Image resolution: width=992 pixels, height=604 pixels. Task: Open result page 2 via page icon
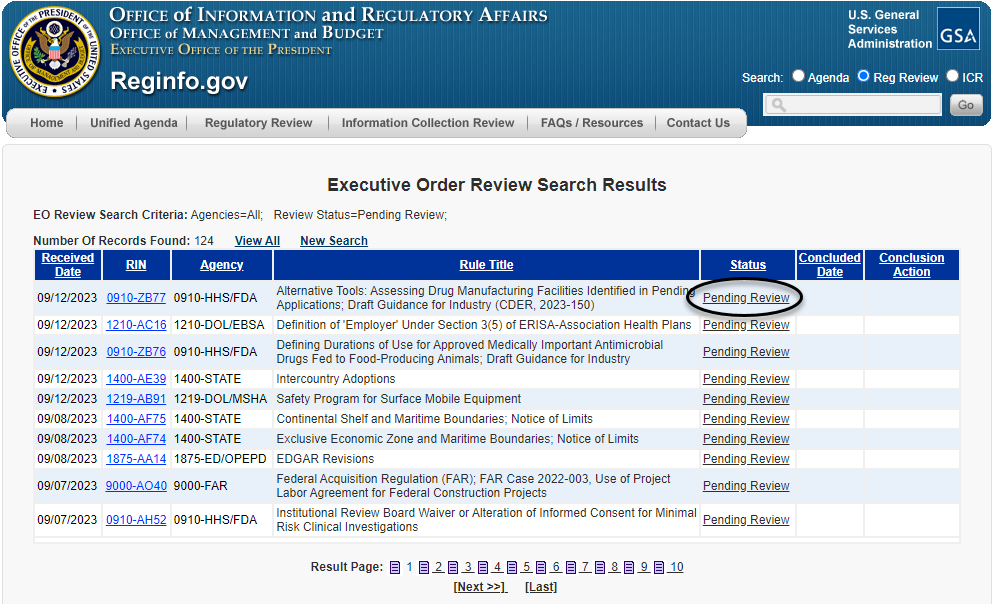tap(424, 567)
